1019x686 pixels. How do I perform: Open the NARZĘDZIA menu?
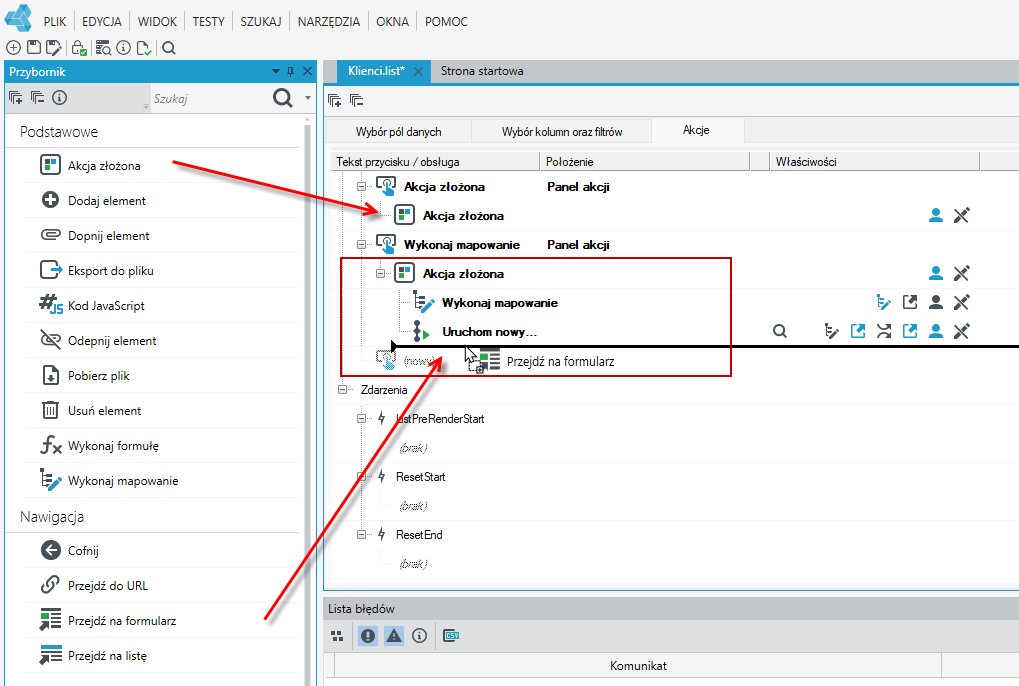click(329, 21)
